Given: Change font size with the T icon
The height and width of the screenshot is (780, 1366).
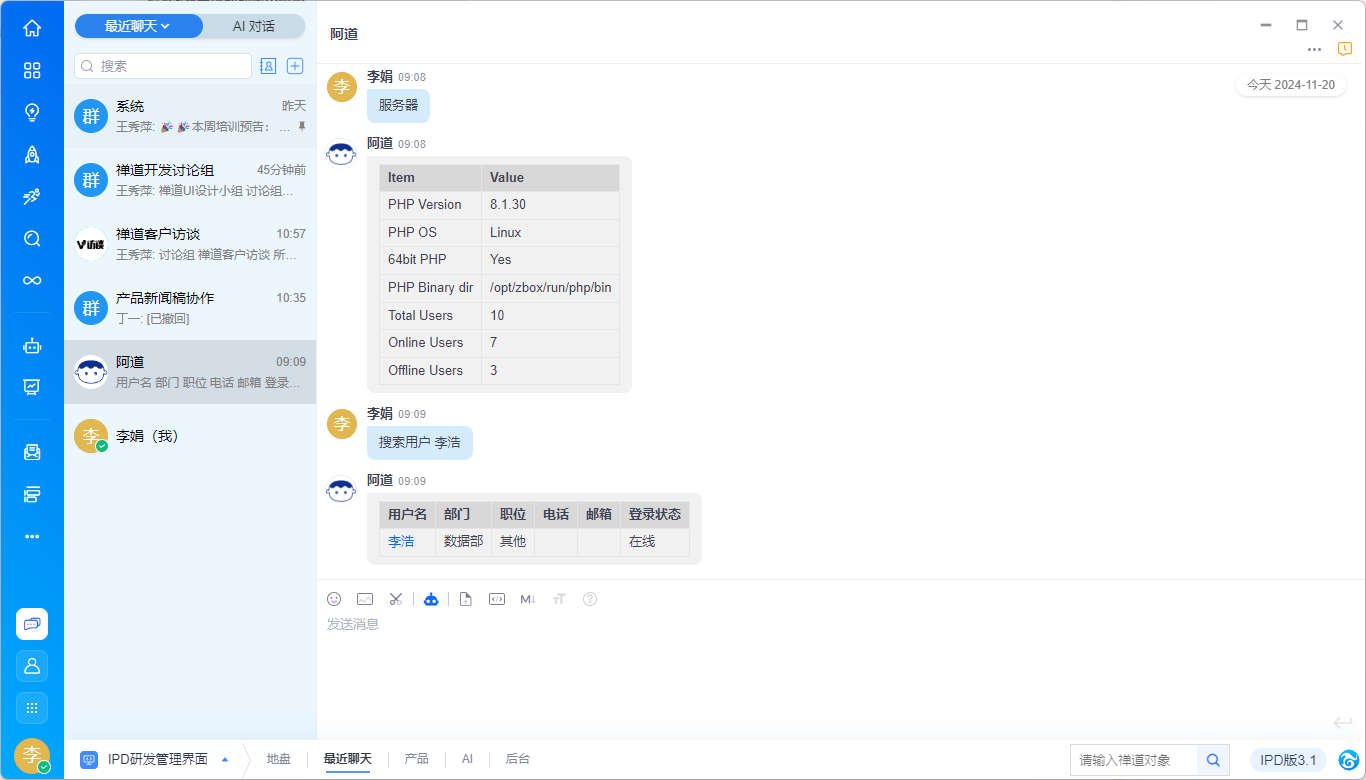Looking at the screenshot, I should pos(559,599).
